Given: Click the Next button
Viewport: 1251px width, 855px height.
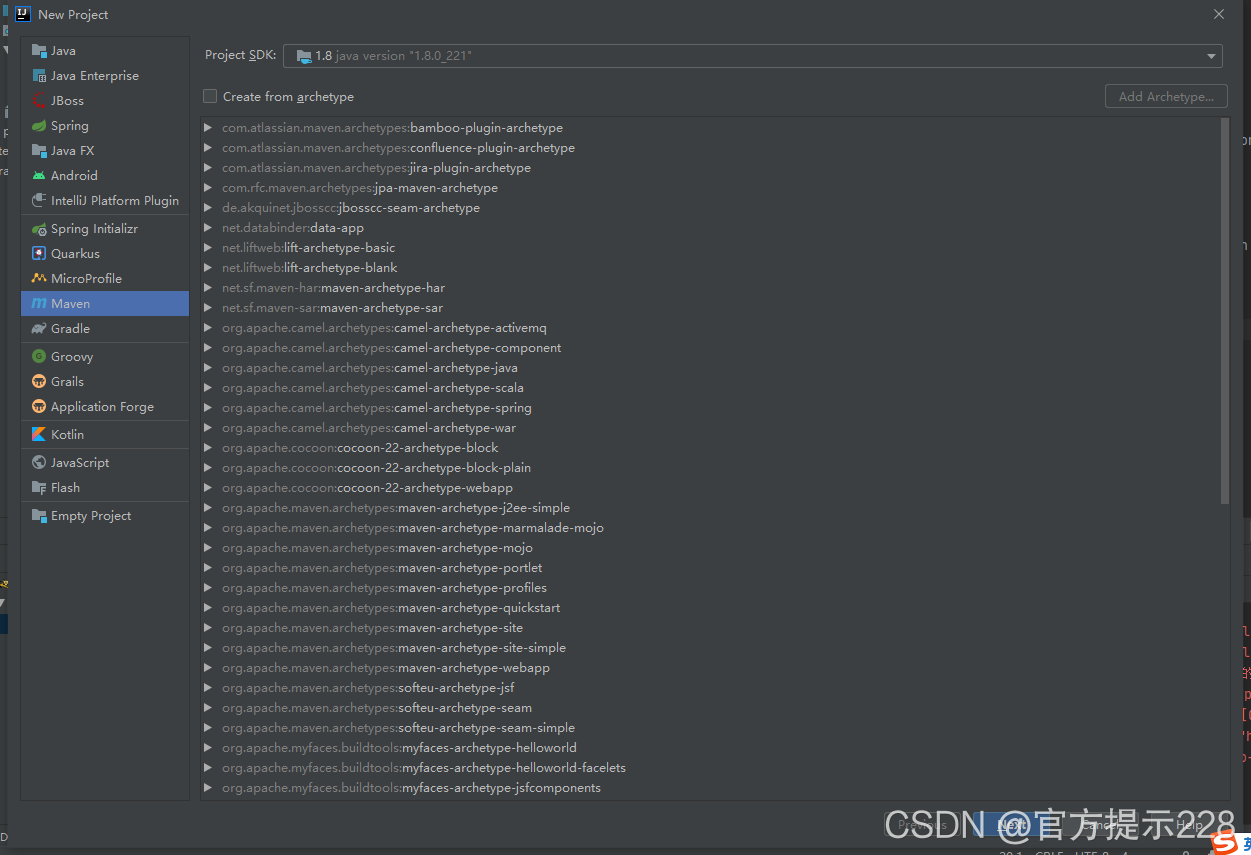Looking at the screenshot, I should click(x=1011, y=825).
